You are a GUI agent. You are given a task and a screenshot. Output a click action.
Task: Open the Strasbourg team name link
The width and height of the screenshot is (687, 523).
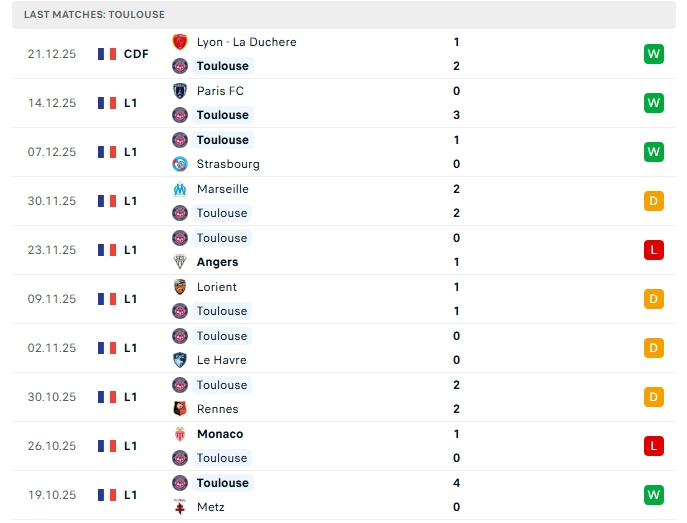pyautogui.click(x=228, y=164)
